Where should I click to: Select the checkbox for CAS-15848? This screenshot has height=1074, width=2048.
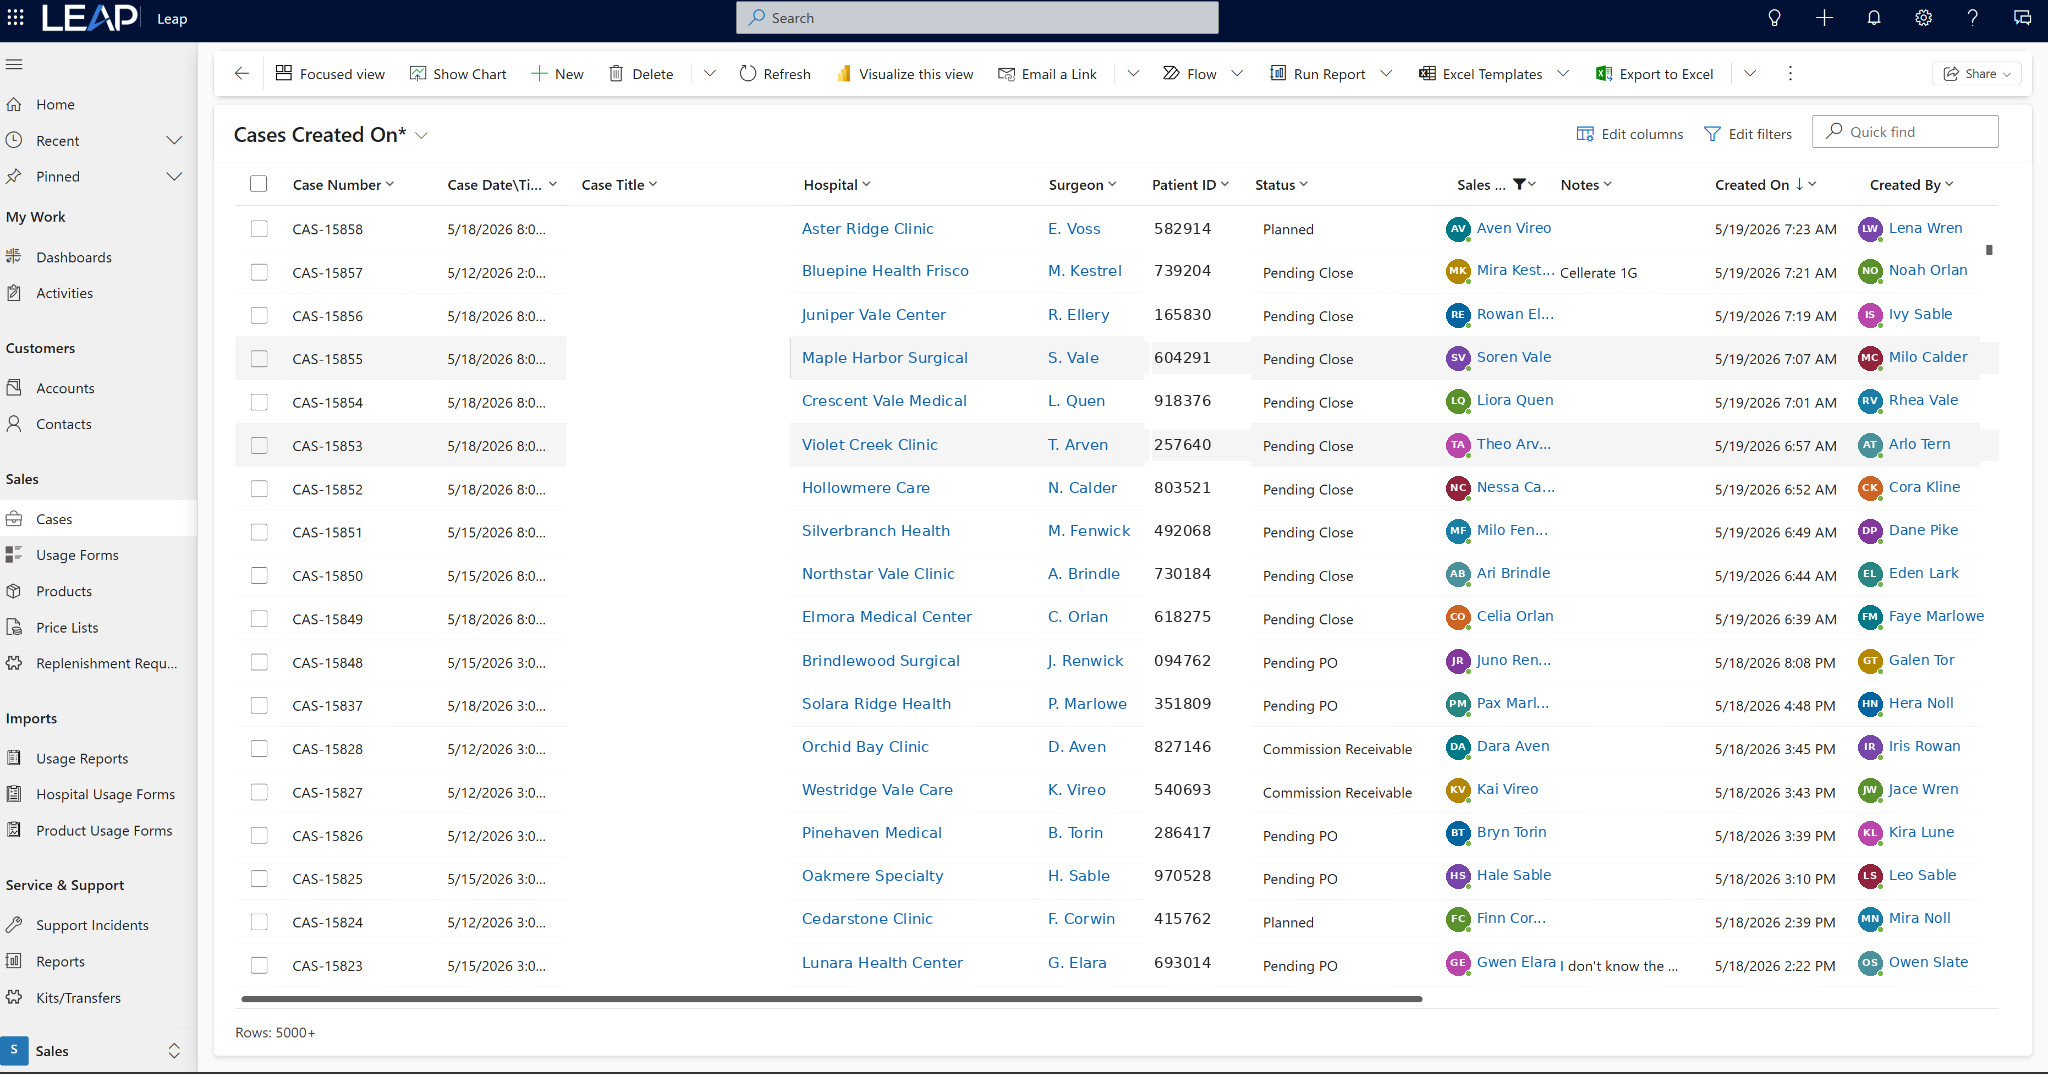coord(259,662)
